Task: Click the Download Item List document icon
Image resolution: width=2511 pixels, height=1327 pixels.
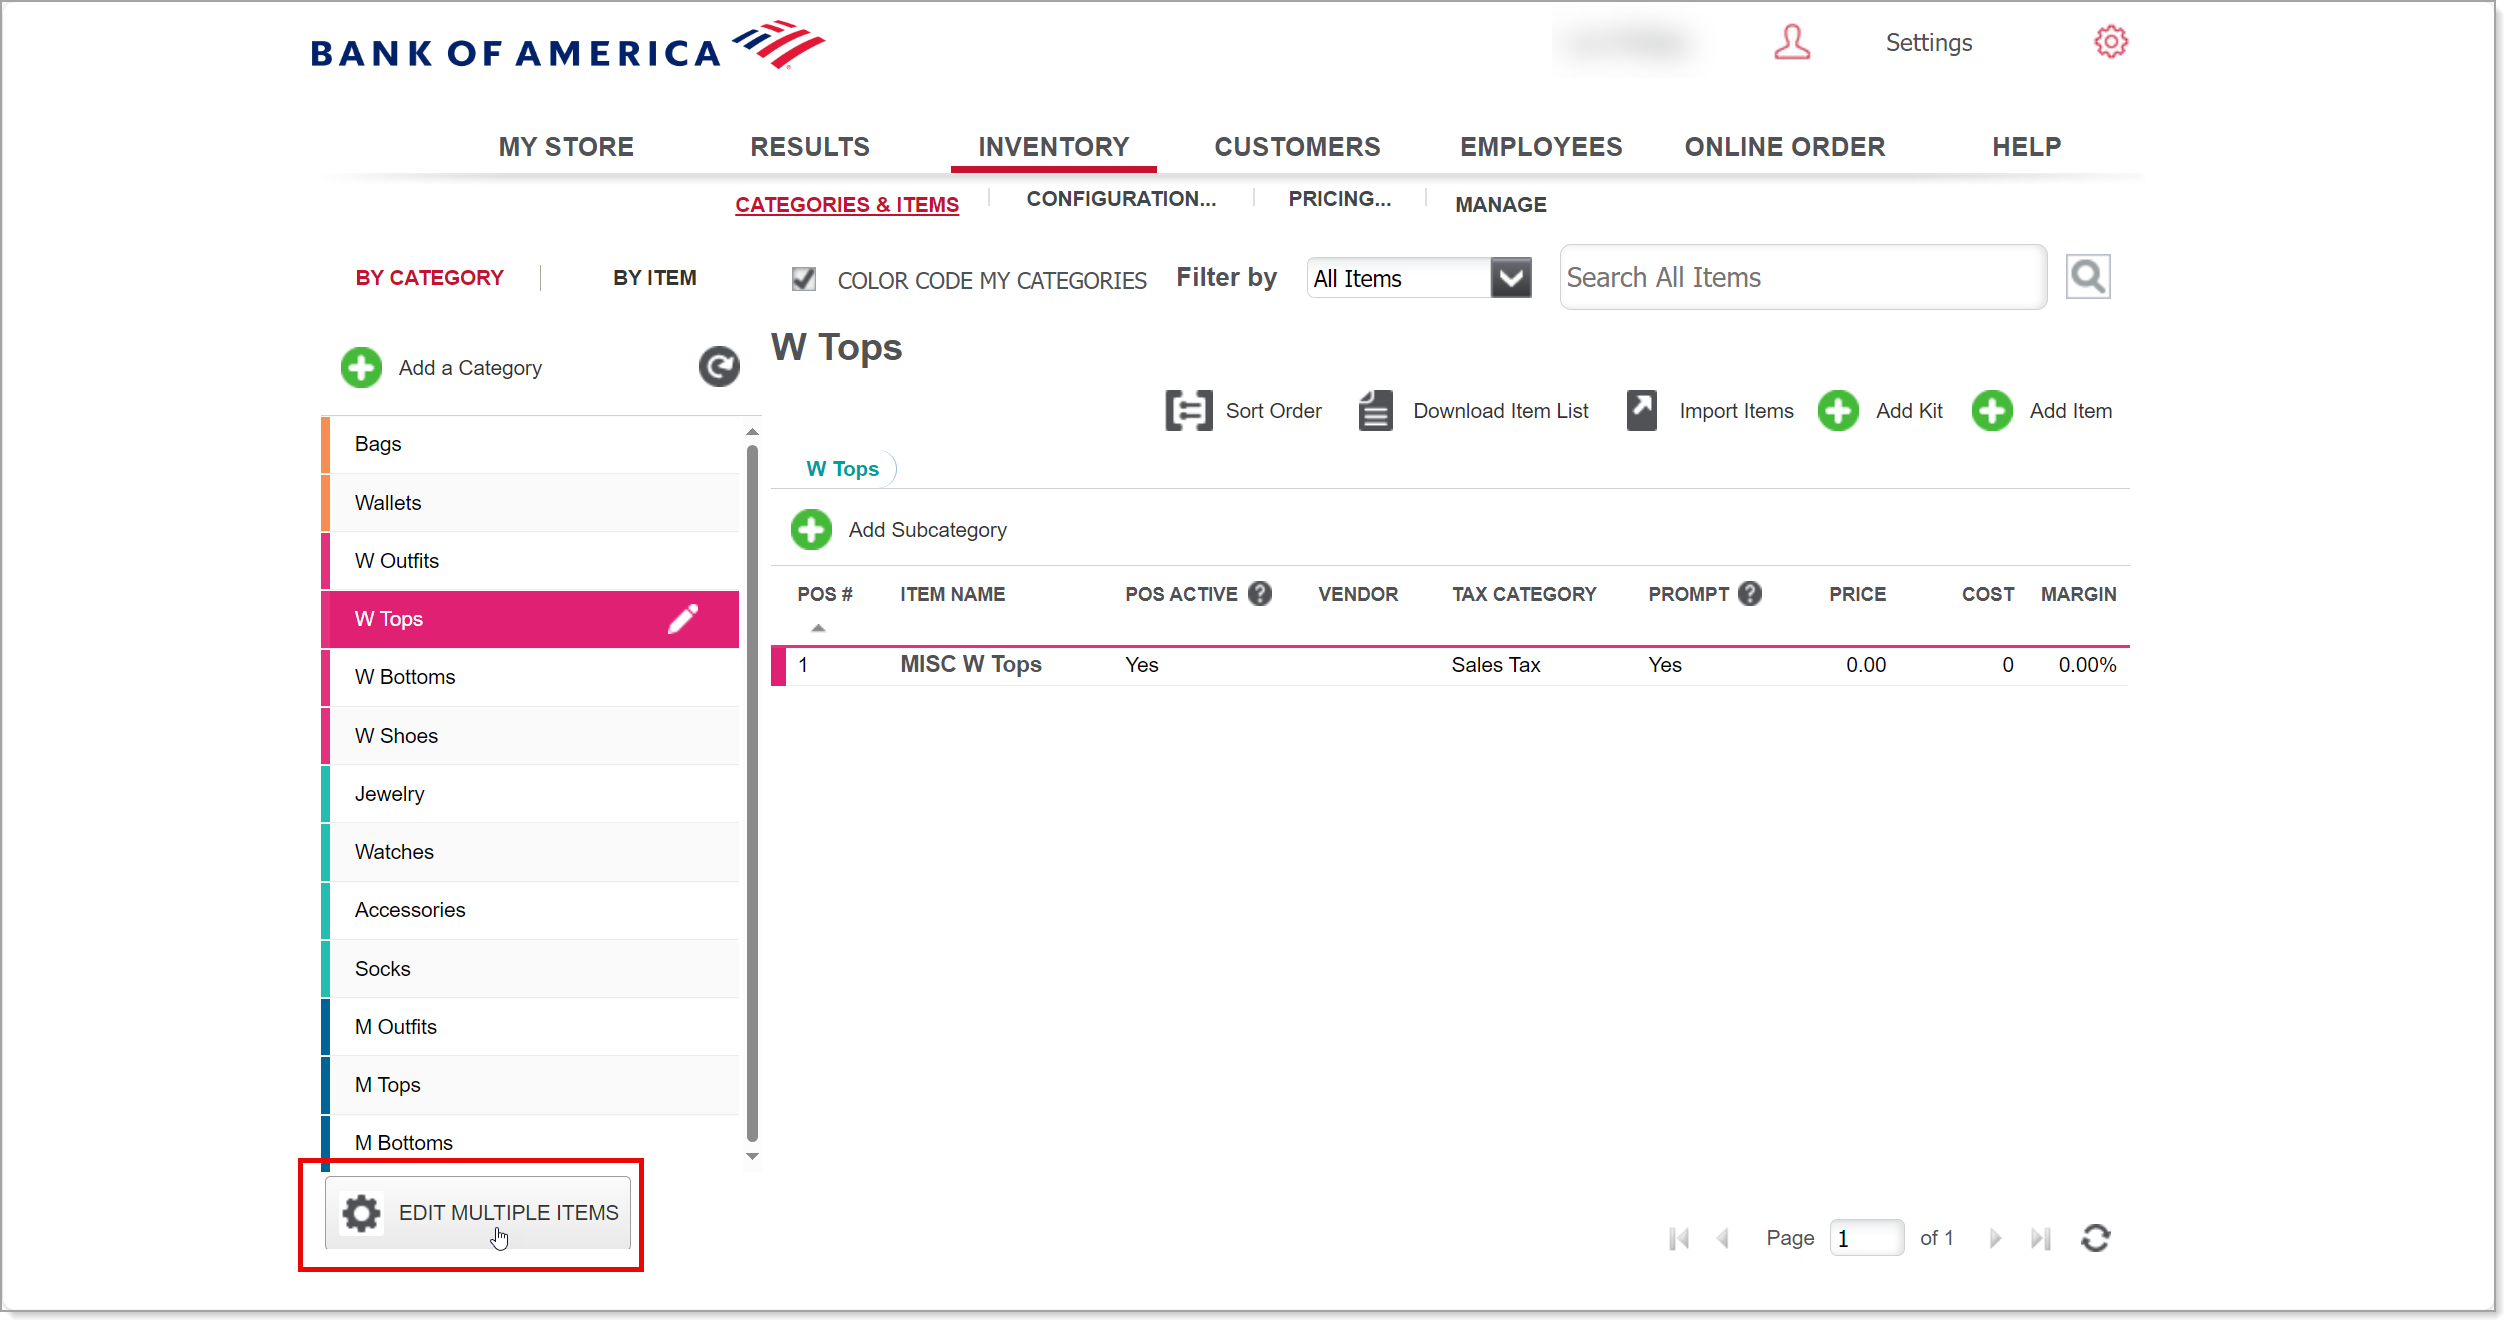Action: 1375,411
